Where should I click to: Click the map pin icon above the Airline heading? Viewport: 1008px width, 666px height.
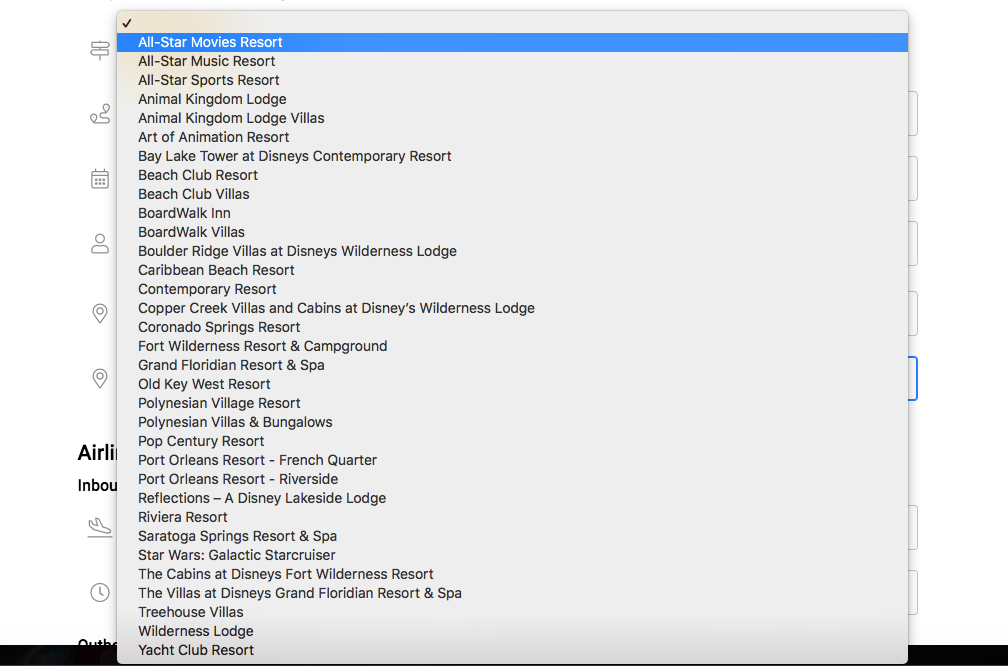tap(100, 378)
